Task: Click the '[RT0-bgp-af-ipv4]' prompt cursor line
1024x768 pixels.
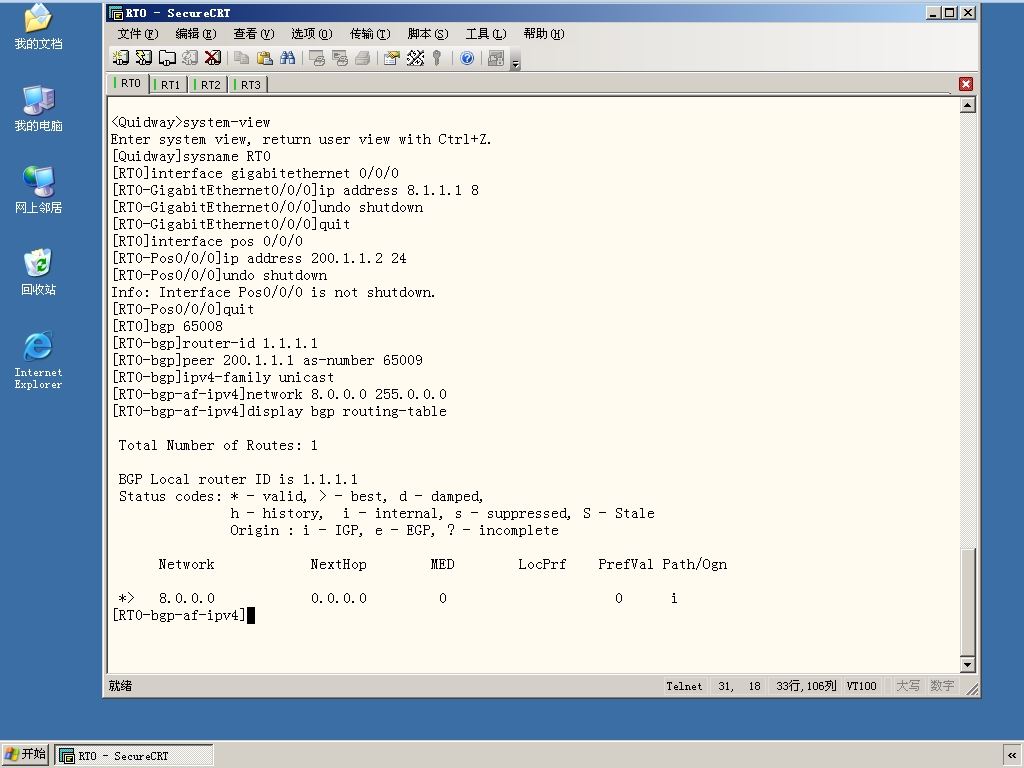Action: (184, 615)
